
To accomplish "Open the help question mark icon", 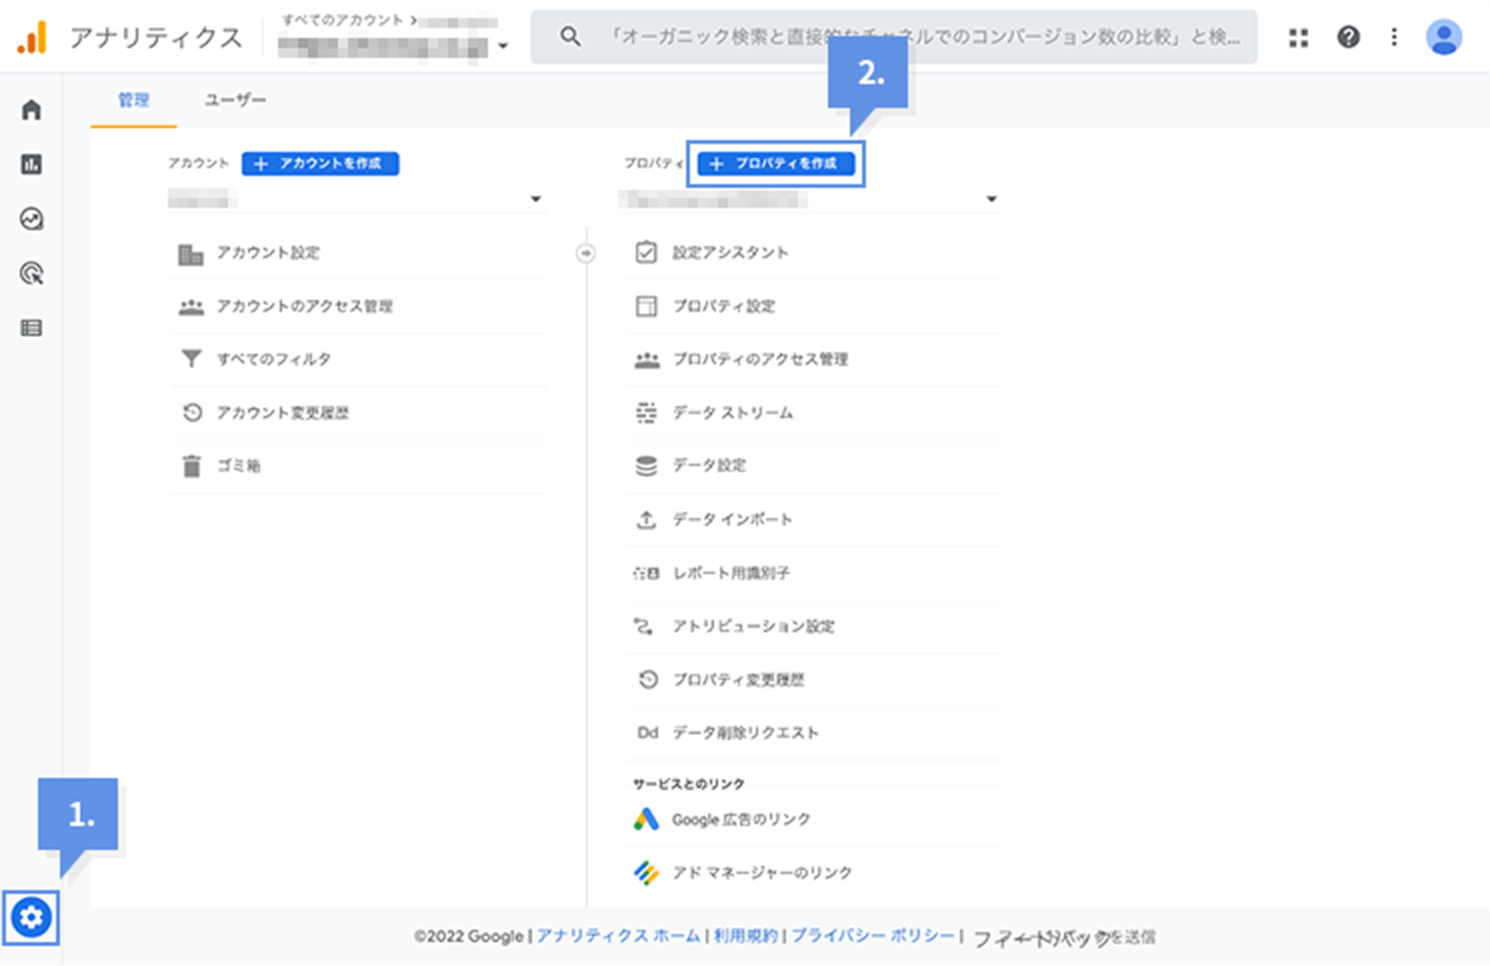I will [x=1348, y=37].
